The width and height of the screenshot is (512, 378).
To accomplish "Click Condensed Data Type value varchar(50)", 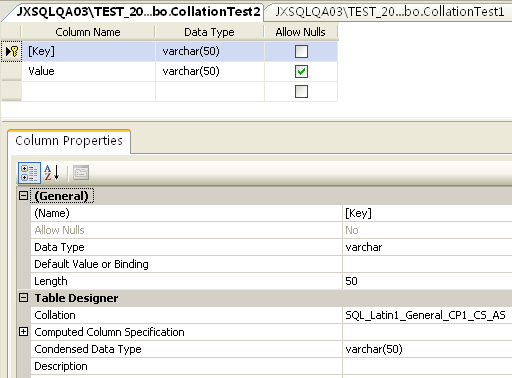I will click(x=427, y=349).
